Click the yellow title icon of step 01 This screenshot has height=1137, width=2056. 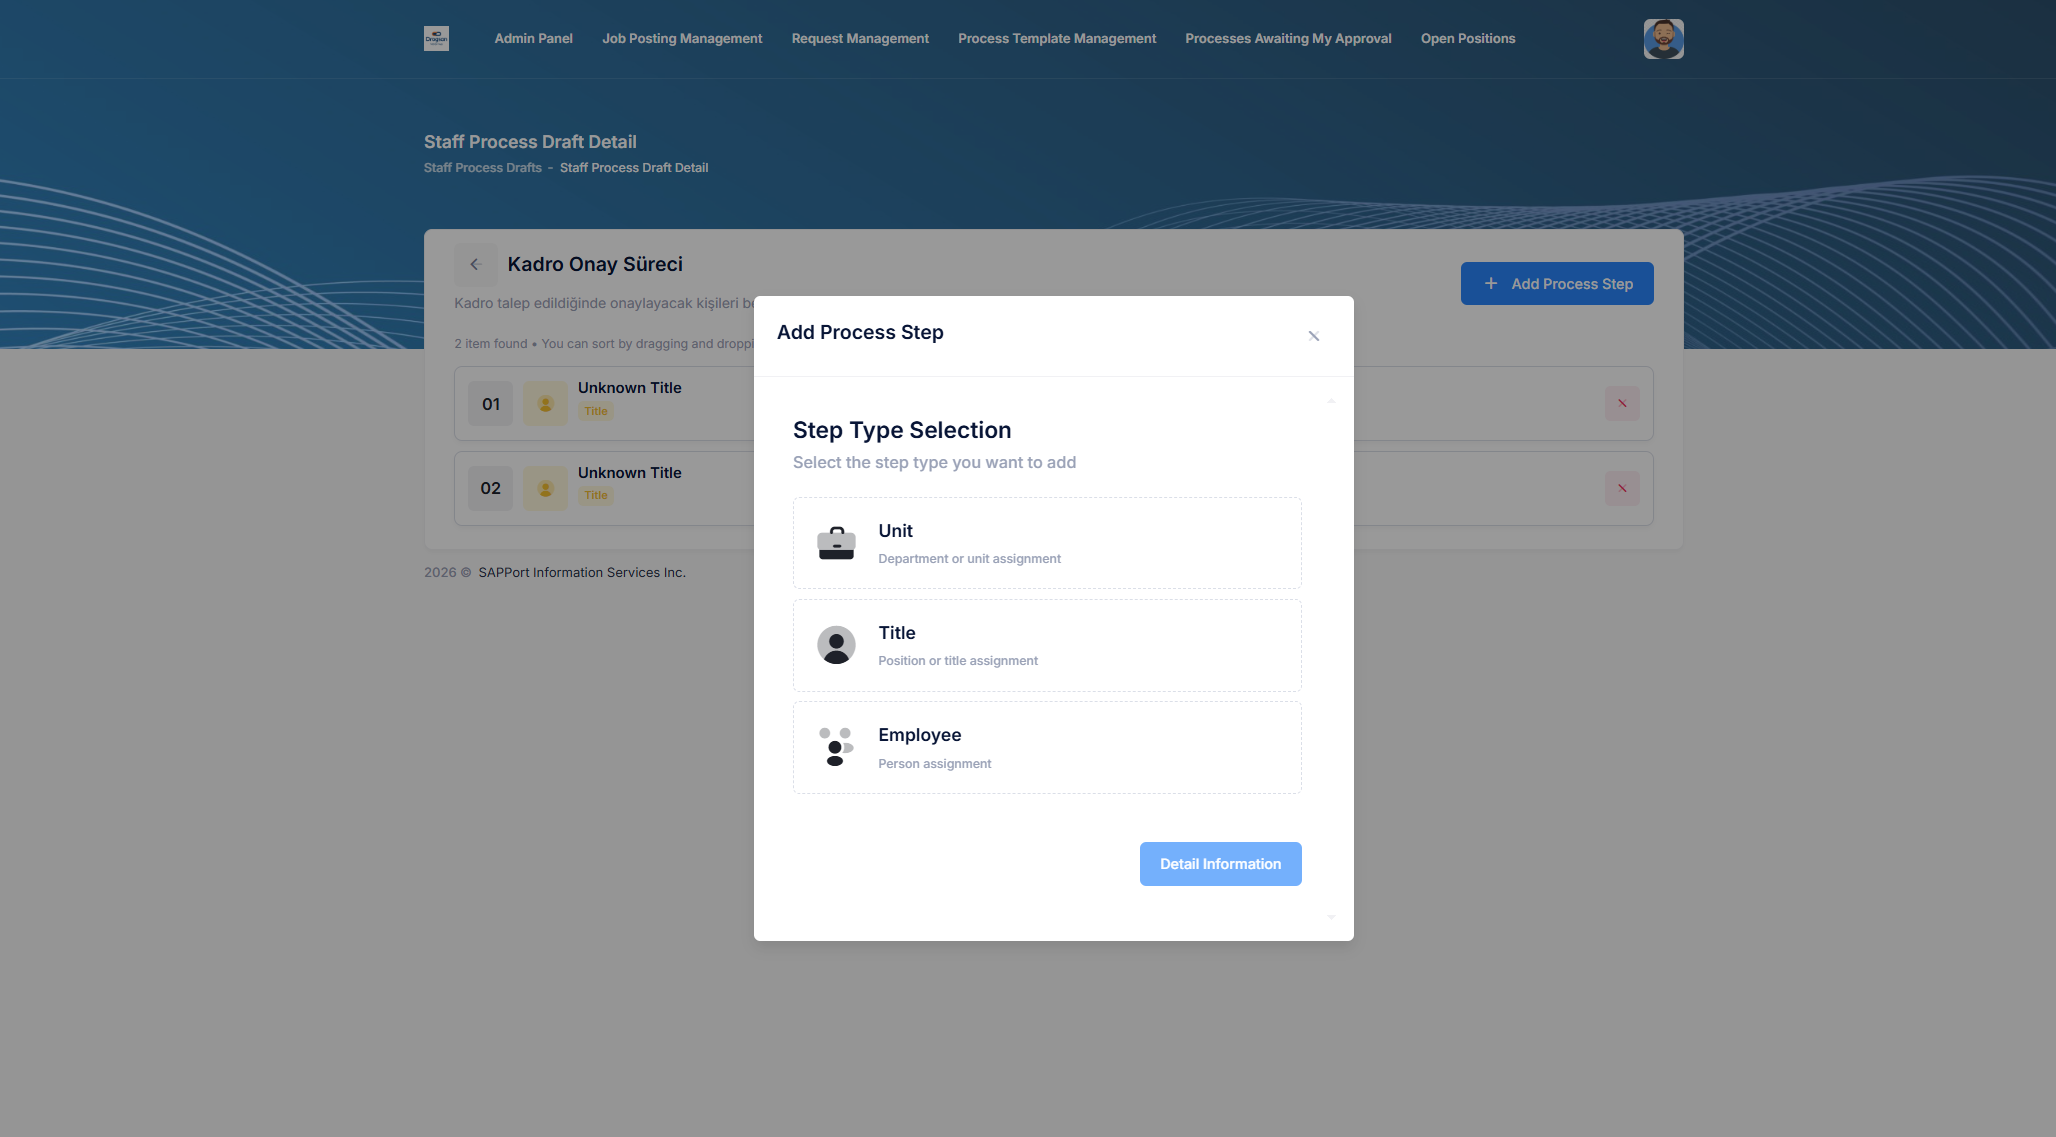pos(545,404)
